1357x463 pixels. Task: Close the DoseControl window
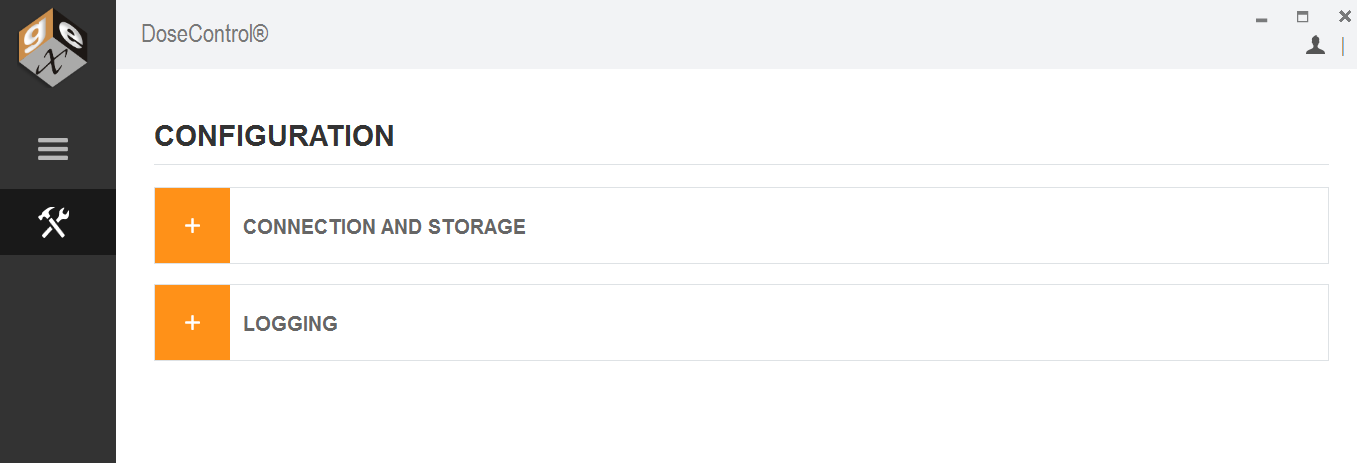tap(1344, 16)
